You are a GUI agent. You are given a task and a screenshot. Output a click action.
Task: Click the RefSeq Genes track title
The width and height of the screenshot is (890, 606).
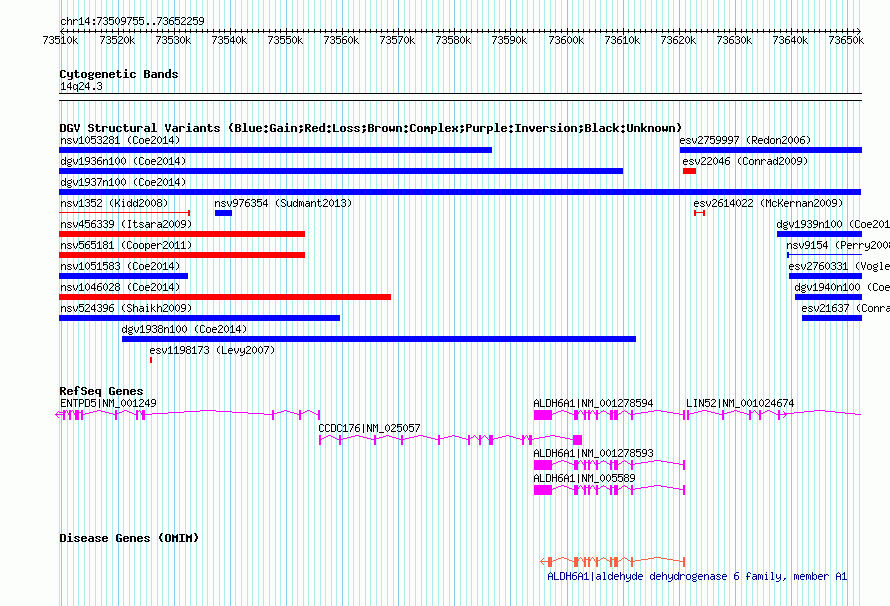click(101, 391)
